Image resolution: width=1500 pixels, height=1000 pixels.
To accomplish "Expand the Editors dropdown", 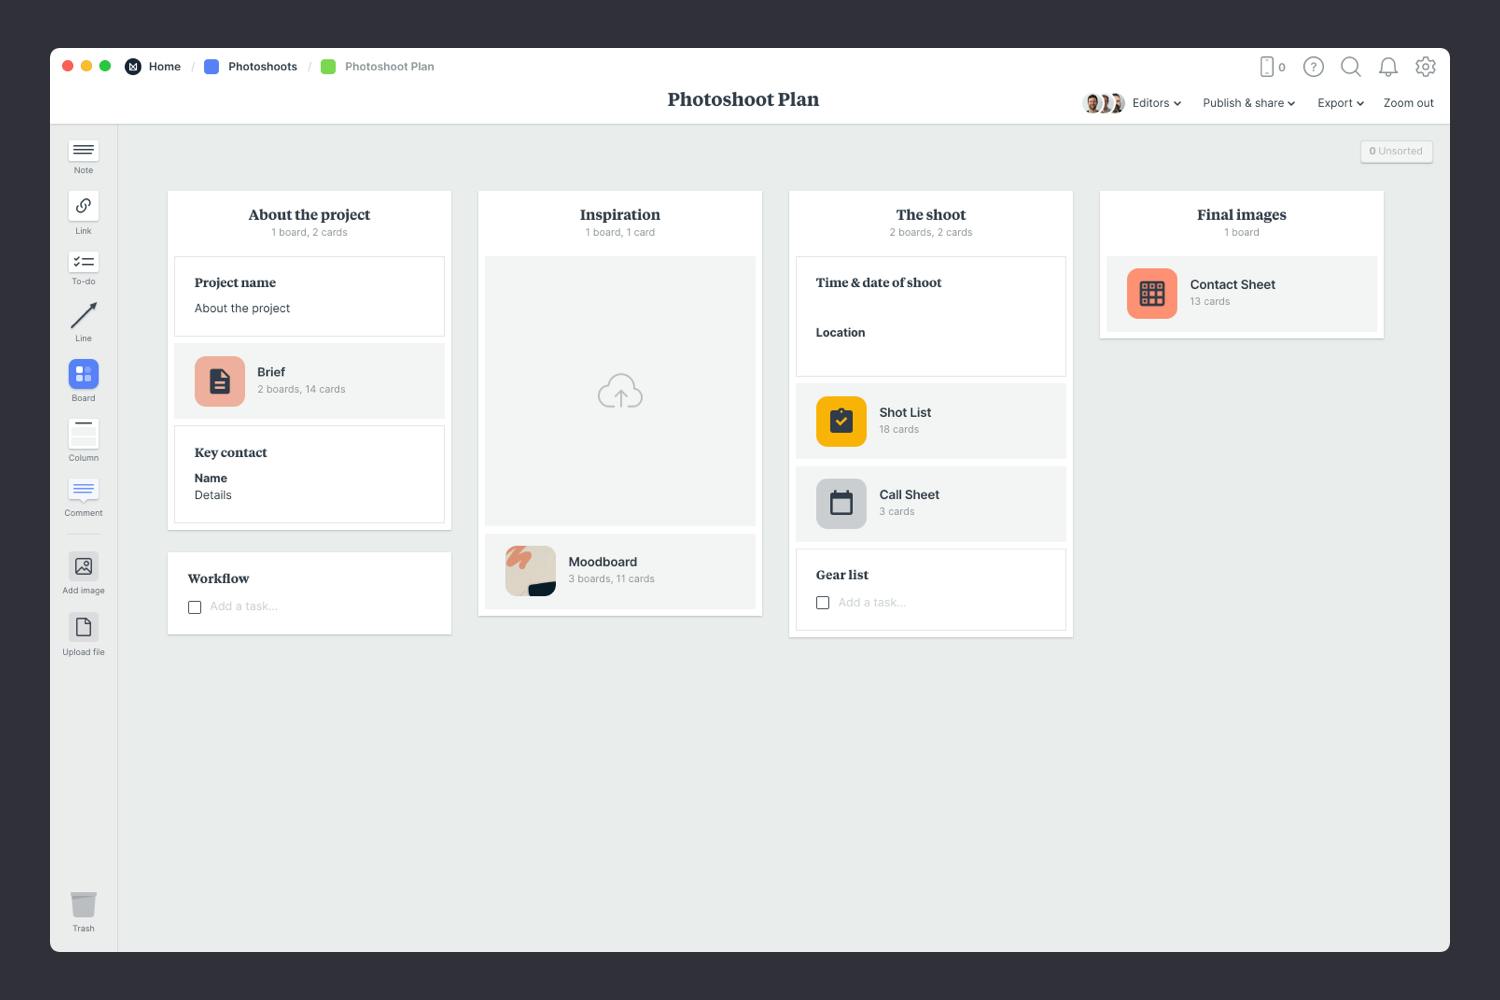I will pos(1156,103).
